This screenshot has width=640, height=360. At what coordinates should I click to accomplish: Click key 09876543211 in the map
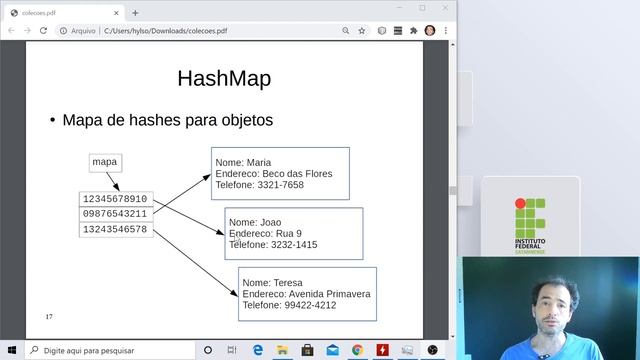[x=116, y=214]
